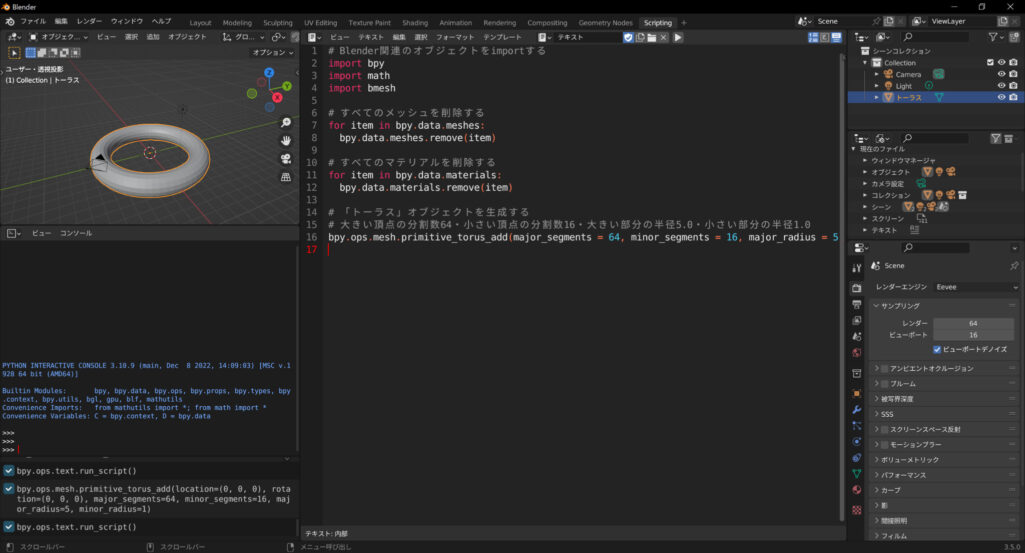Click the Z axis blue gizmo ball

click(269, 73)
